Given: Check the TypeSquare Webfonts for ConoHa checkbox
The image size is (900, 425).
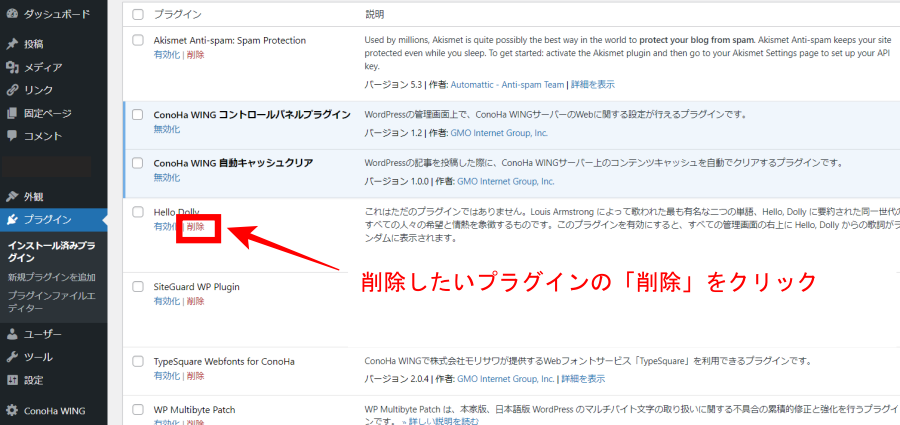Looking at the screenshot, I should [x=138, y=361].
